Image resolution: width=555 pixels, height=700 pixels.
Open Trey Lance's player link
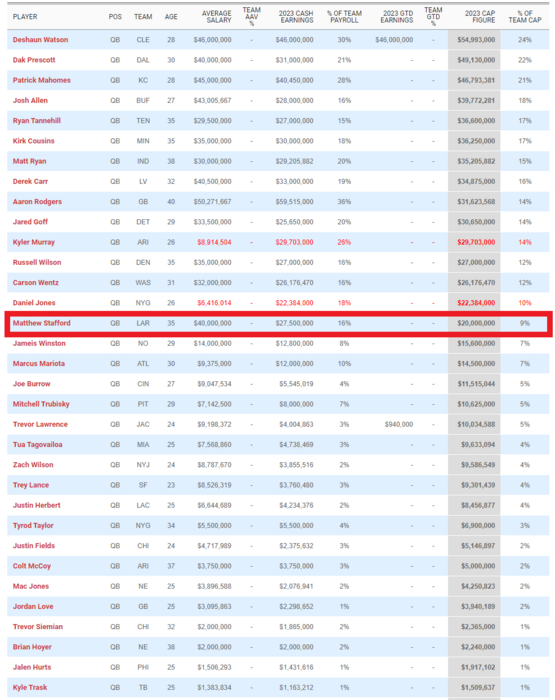[31, 485]
